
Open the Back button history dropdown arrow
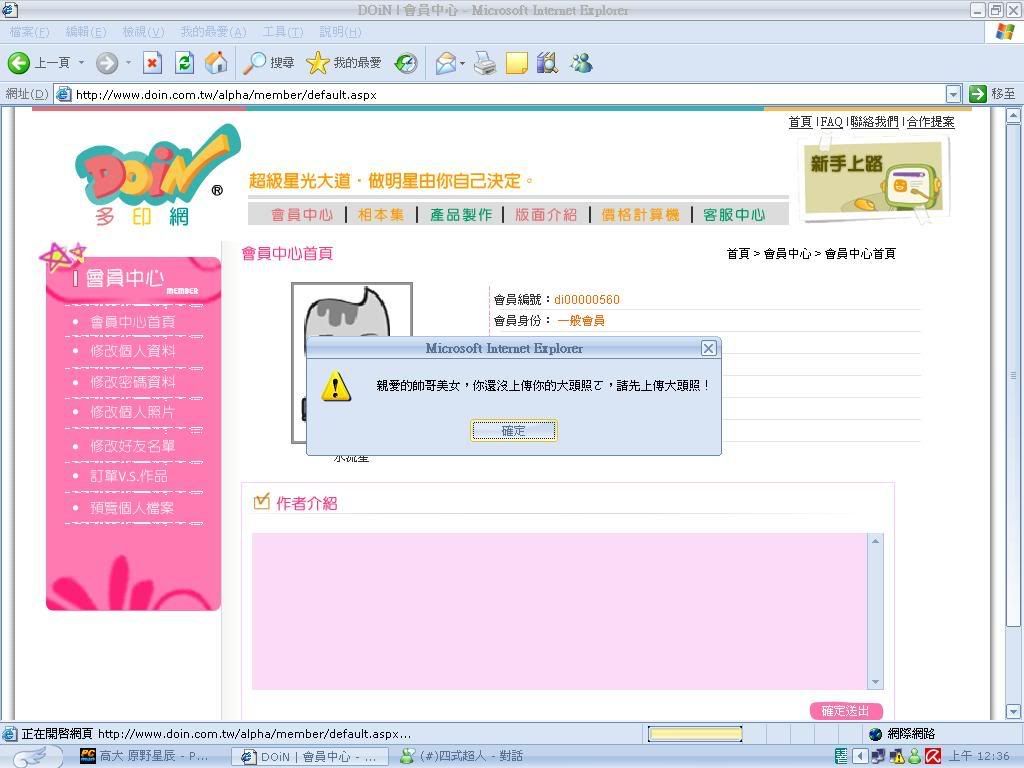click(x=82, y=63)
